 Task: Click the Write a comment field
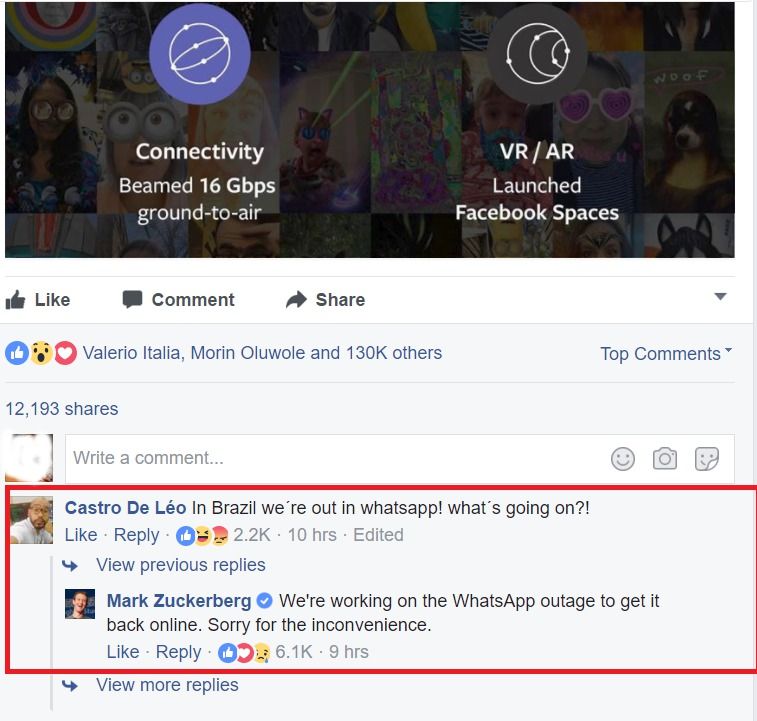click(338, 458)
